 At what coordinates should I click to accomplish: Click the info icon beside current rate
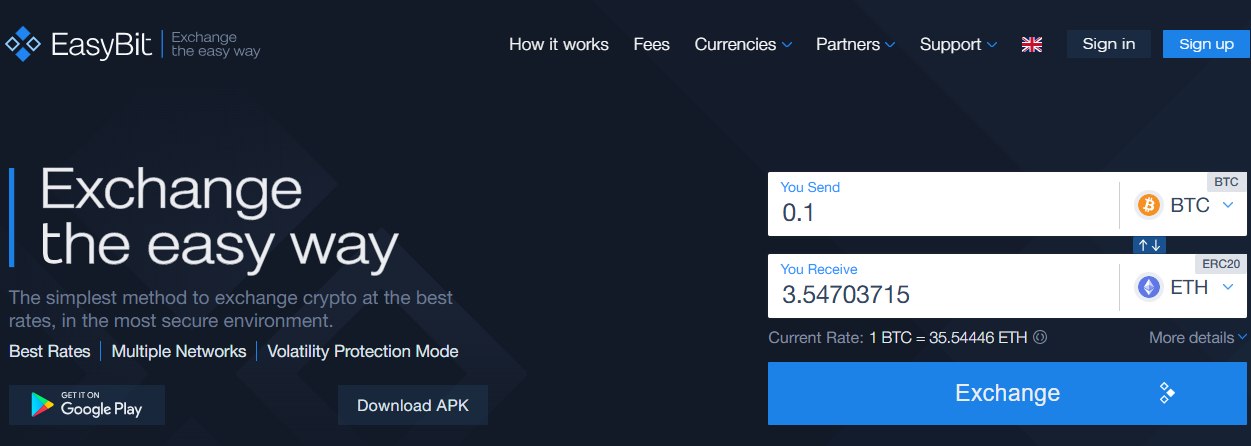click(x=1040, y=338)
